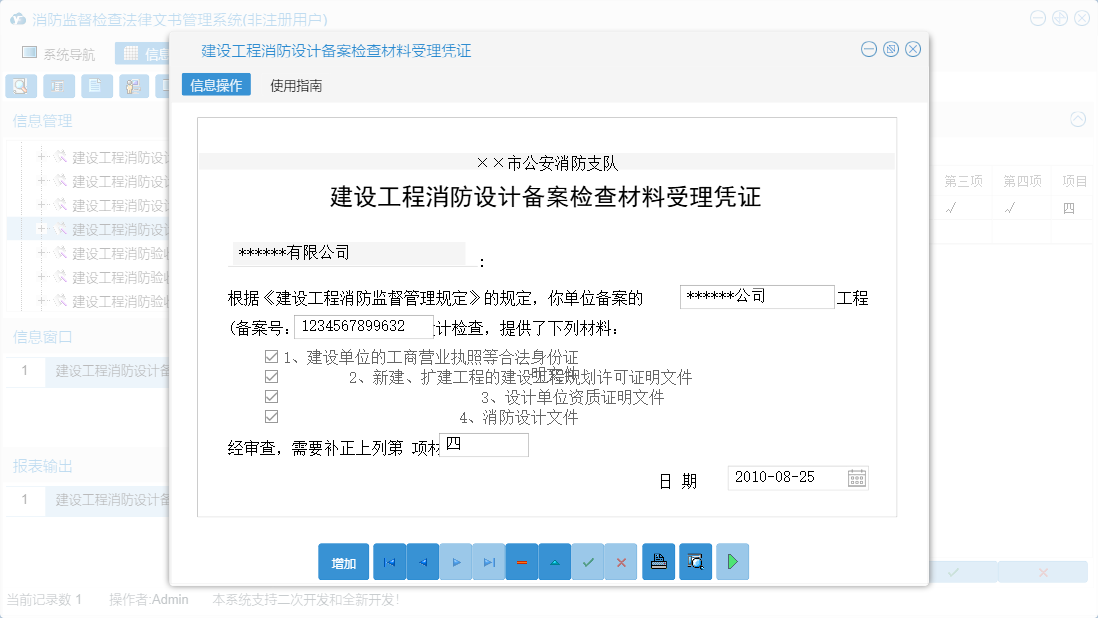Open print preview with magnifier icon
This screenshot has width=1098, height=618.
click(x=696, y=561)
